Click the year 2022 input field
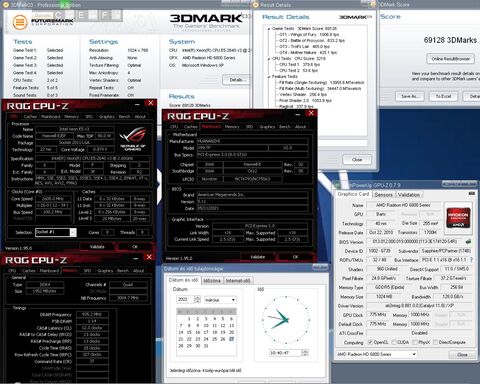The height and width of the screenshot is (384, 480). 185,299
